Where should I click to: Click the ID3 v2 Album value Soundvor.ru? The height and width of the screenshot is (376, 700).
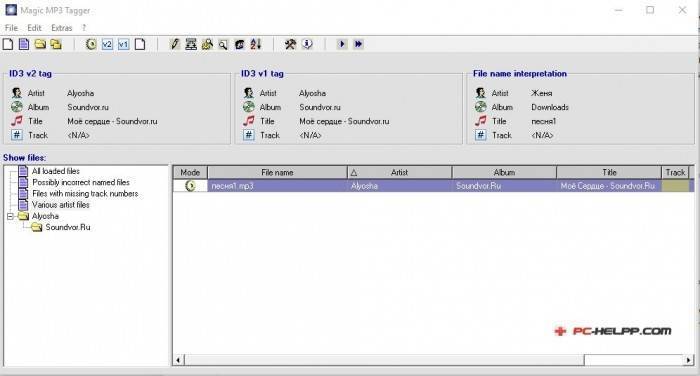88,107
